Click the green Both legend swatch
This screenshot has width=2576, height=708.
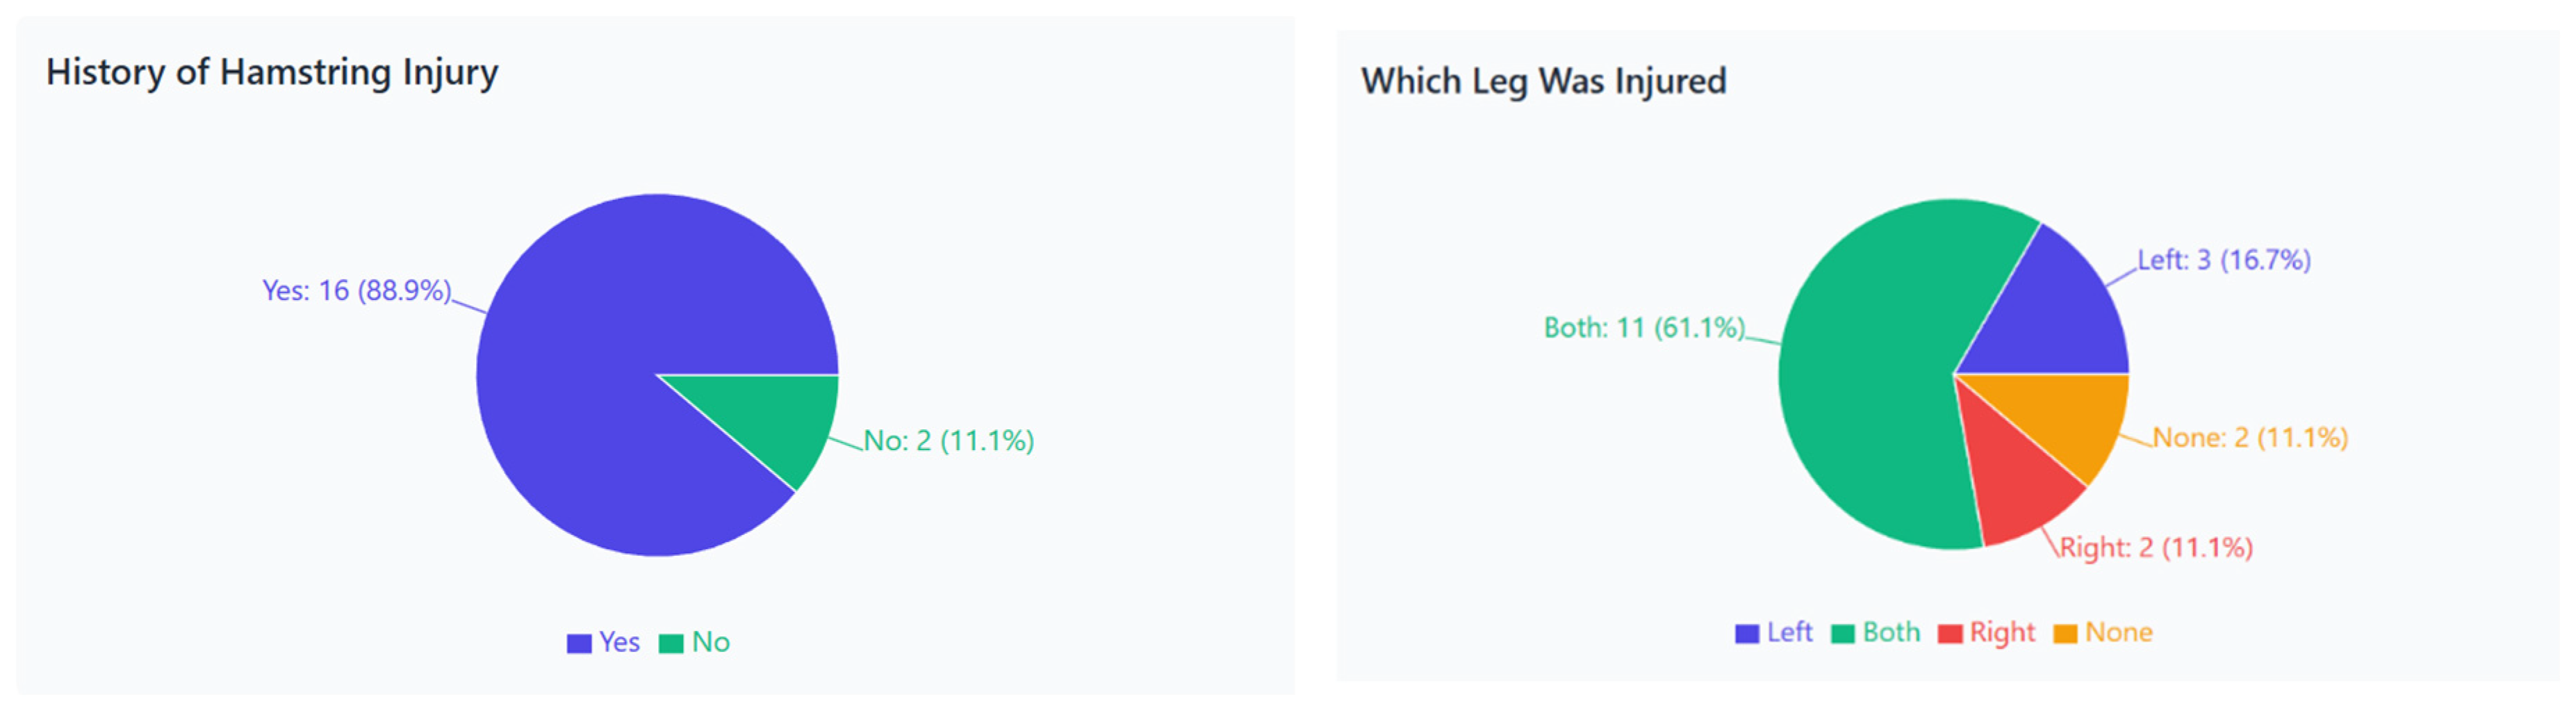pos(1842,634)
